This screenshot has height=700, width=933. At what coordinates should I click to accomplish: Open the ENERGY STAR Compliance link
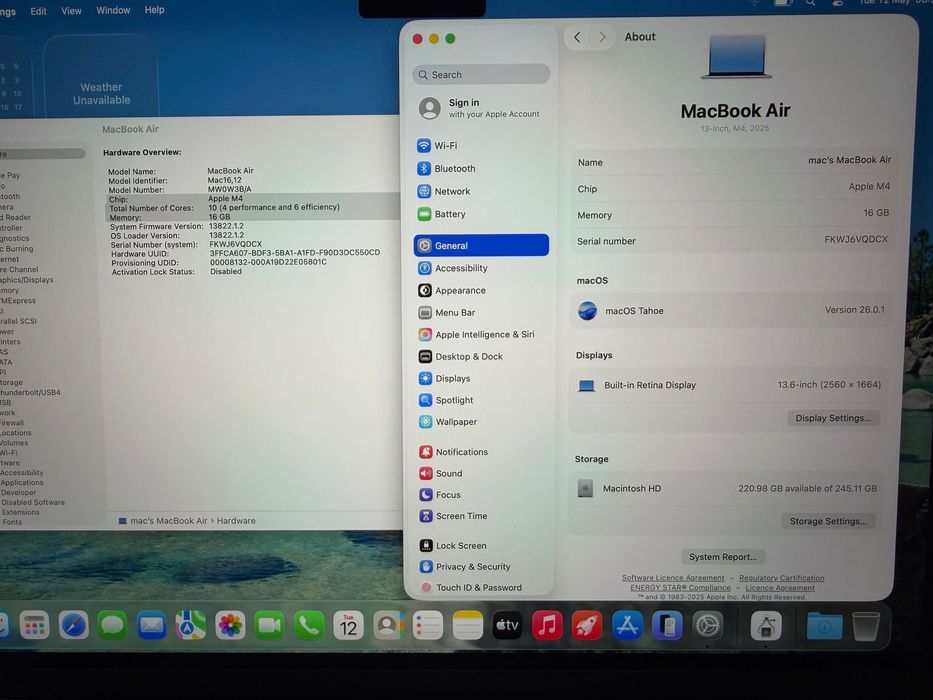pyautogui.click(x=680, y=588)
